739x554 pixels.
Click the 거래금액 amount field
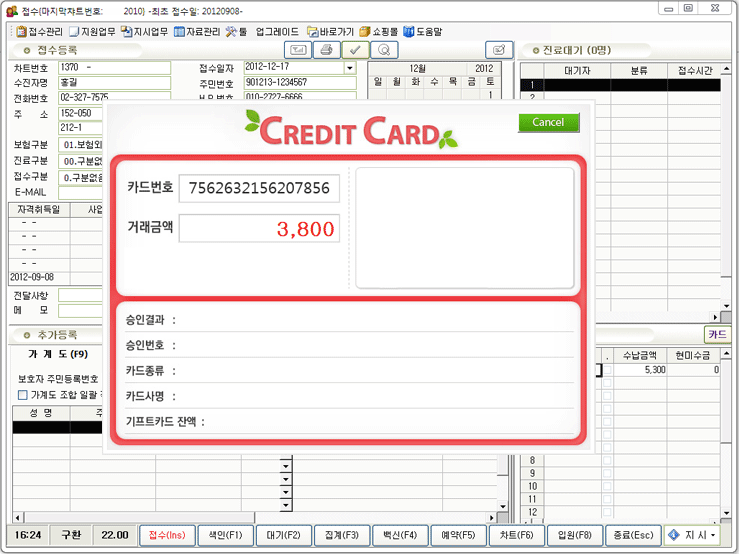point(259,229)
